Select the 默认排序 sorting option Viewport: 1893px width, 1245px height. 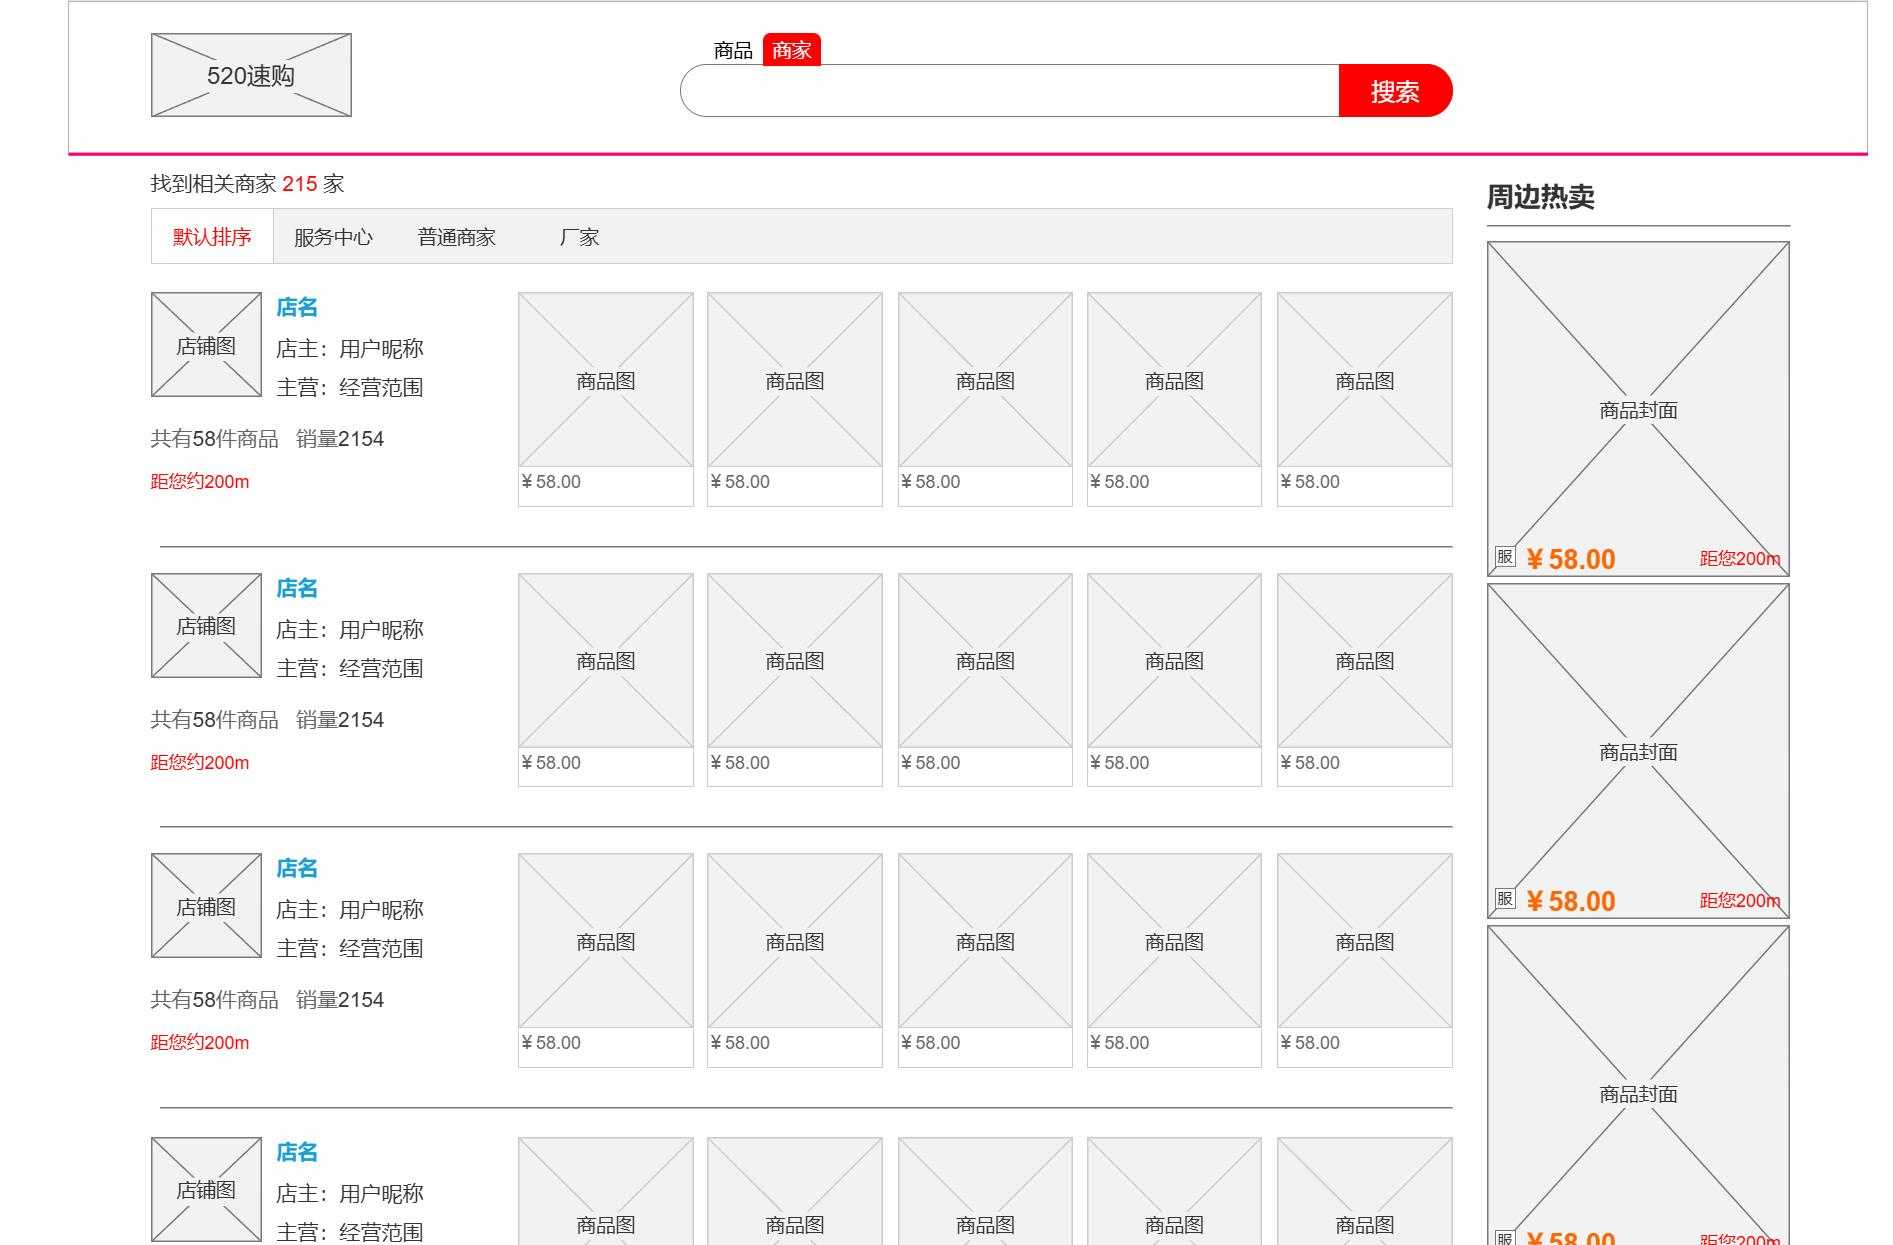(x=211, y=236)
